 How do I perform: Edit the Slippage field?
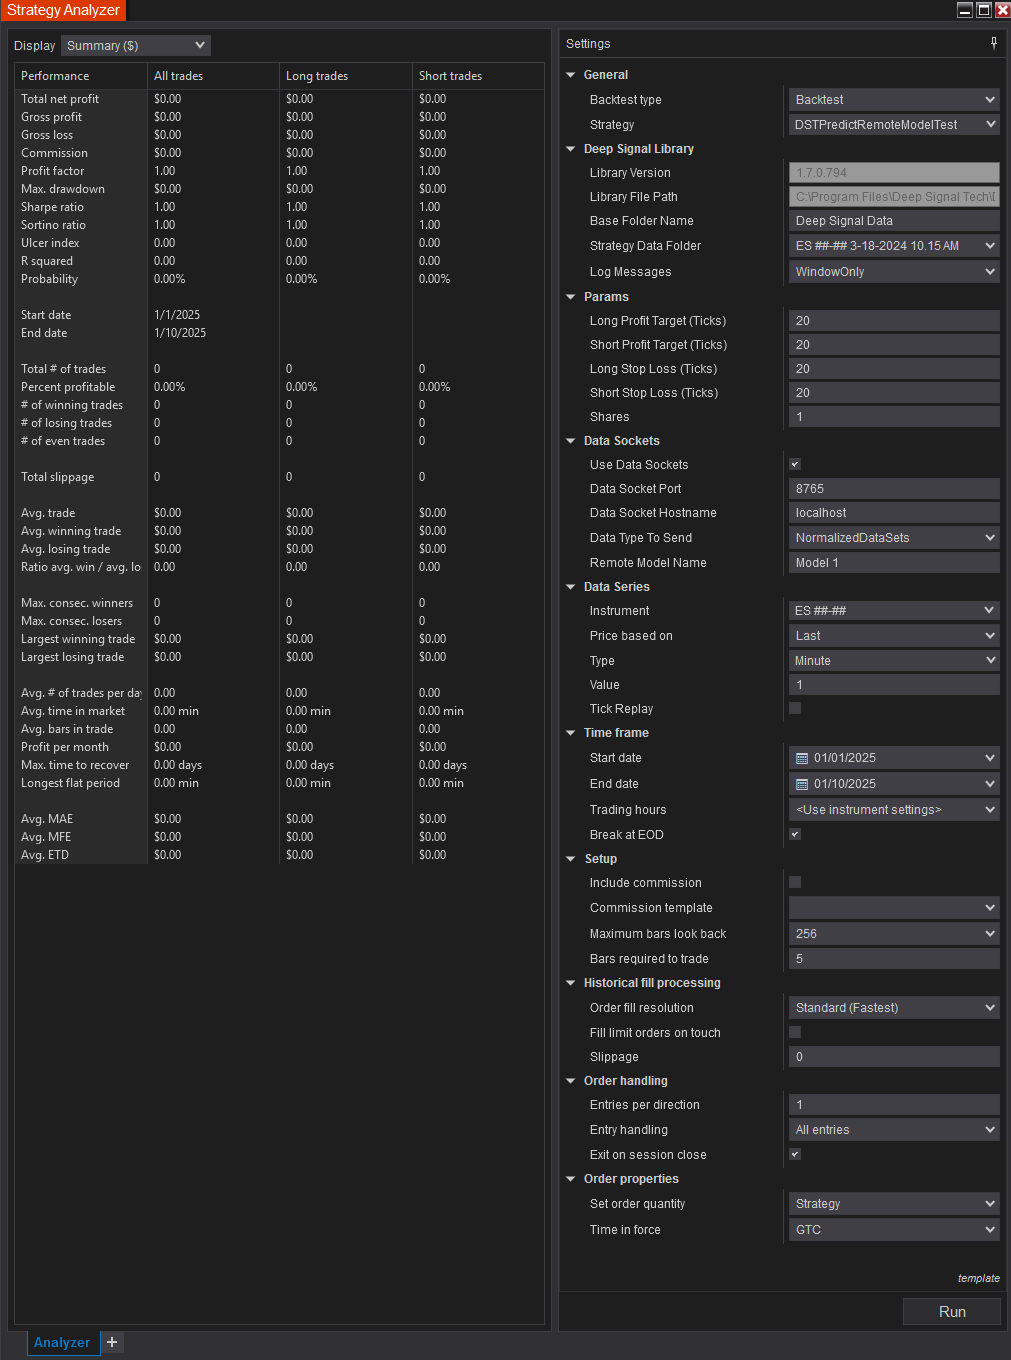tap(894, 1057)
